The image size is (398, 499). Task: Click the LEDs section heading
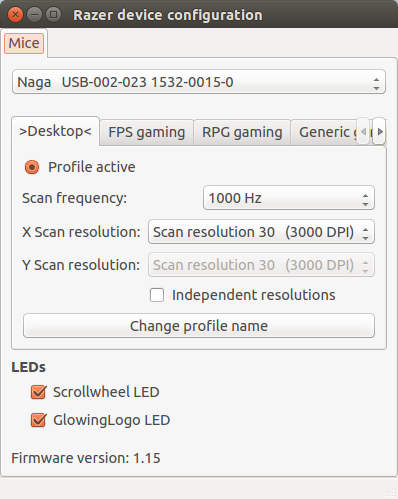(x=28, y=367)
